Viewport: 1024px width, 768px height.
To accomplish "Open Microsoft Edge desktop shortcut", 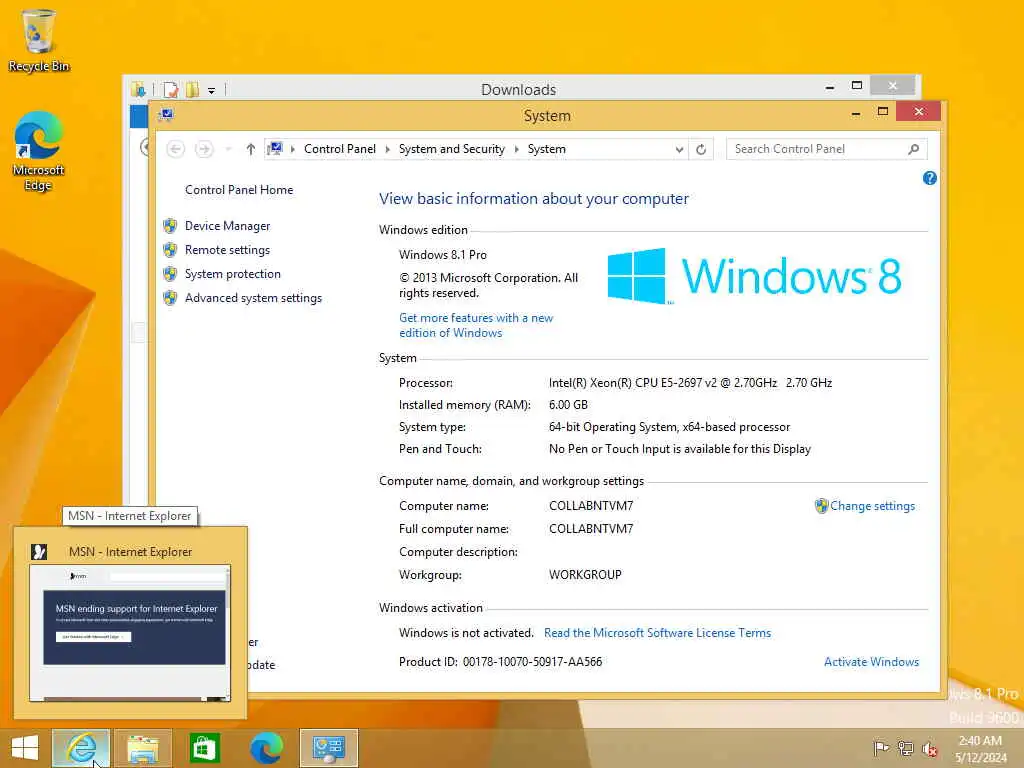I will coord(39,152).
